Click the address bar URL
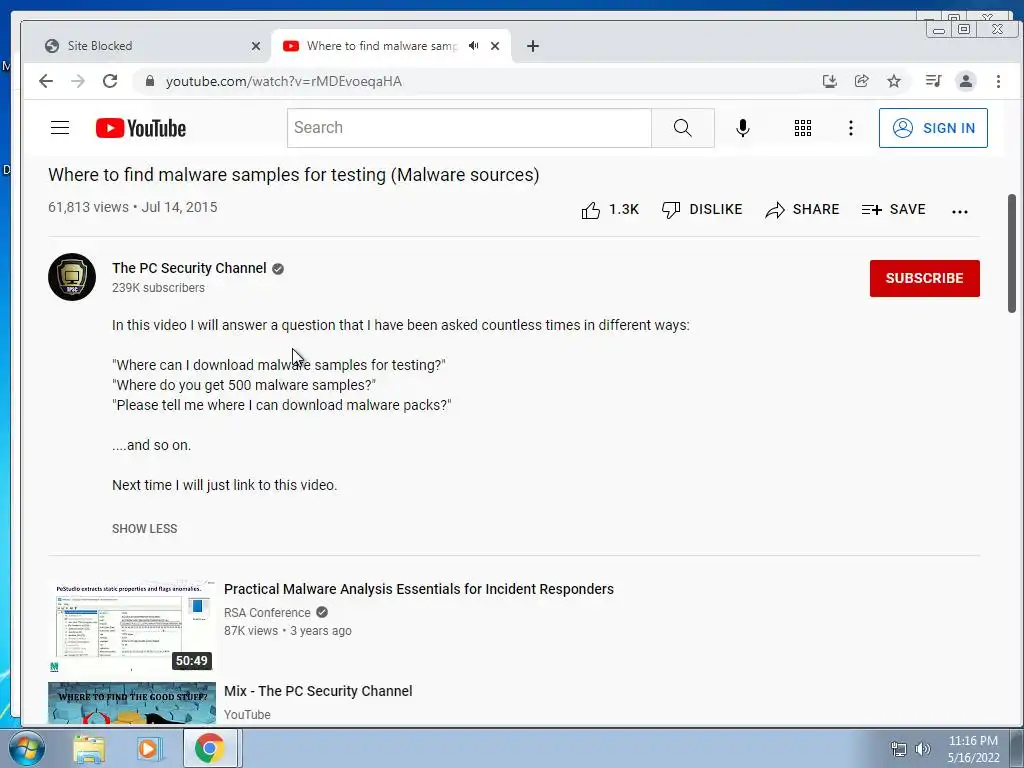The image size is (1024, 768). click(283, 81)
